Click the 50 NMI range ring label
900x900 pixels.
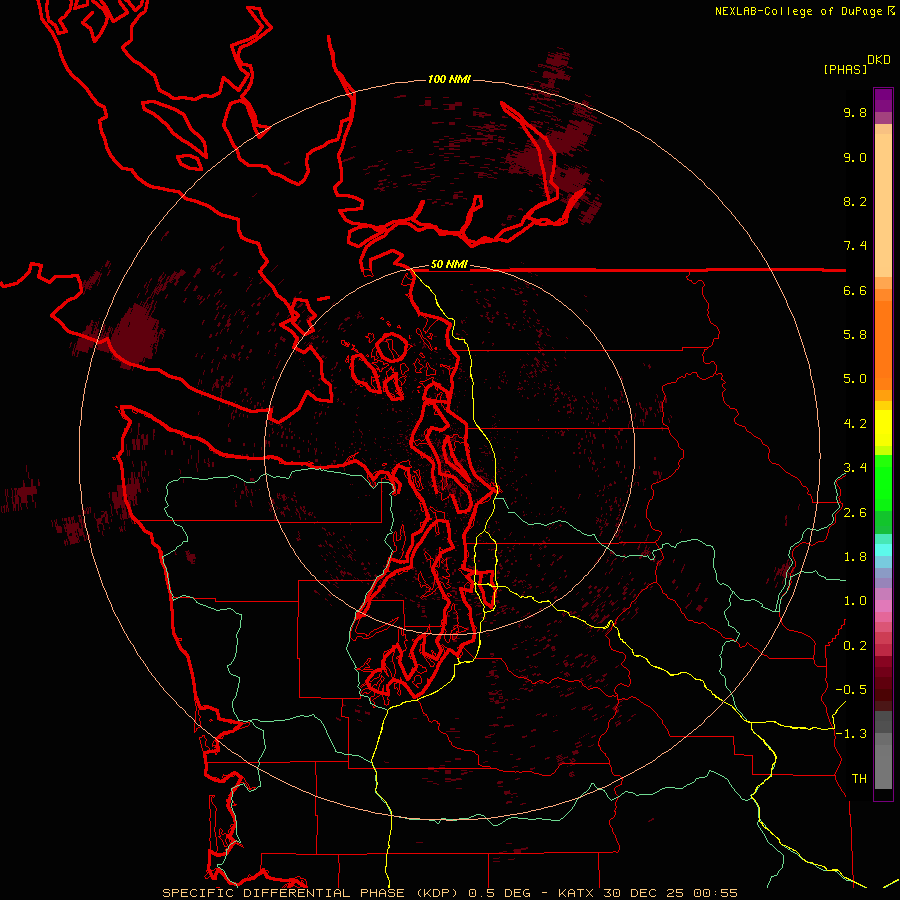click(449, 264)
